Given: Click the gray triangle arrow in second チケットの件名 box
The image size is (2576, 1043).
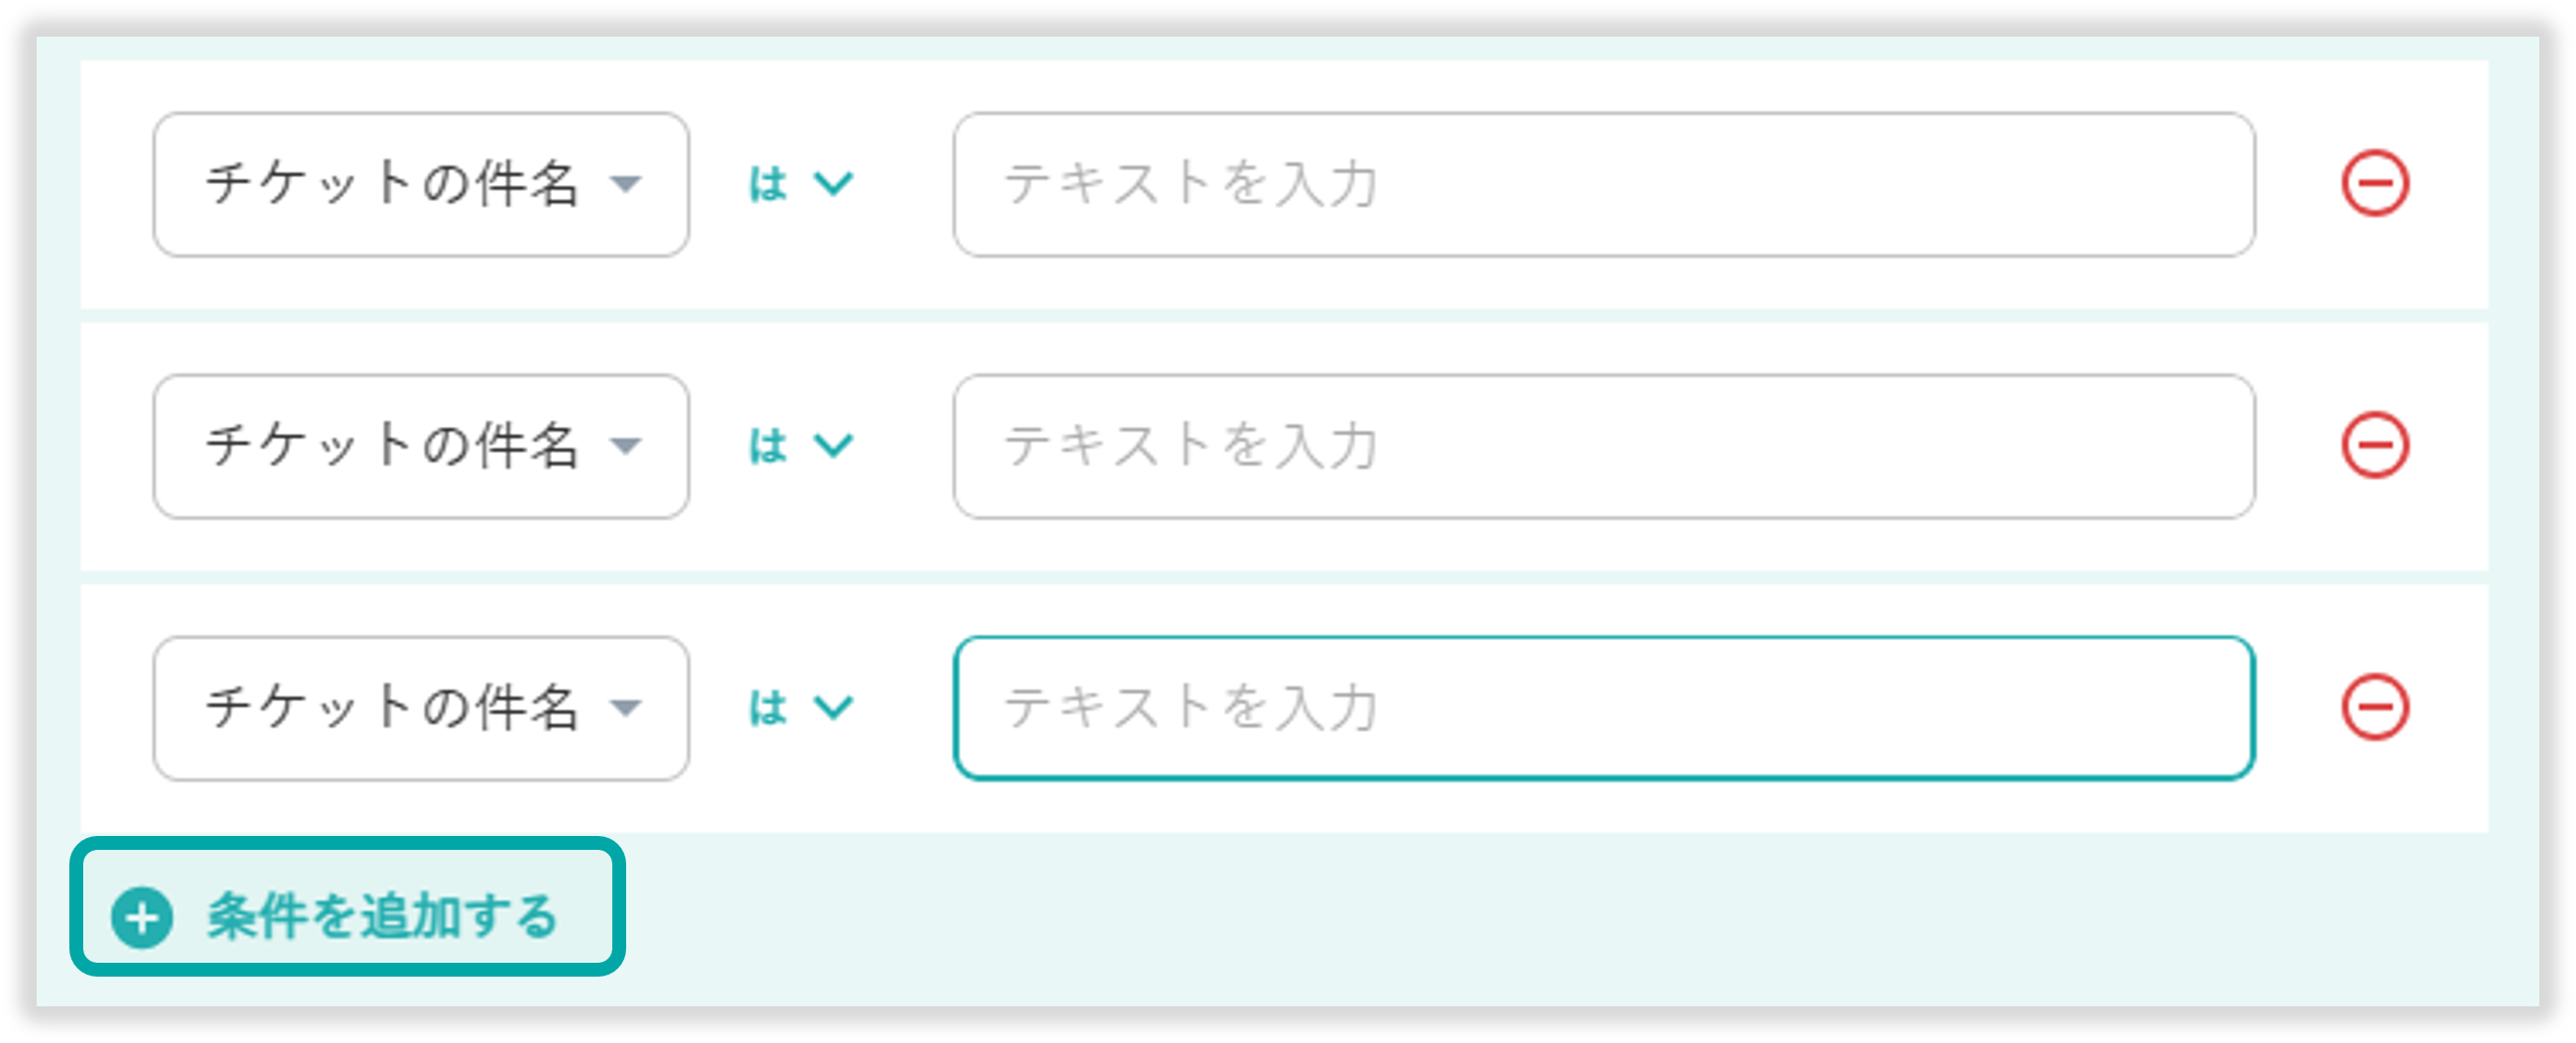Looking at the screenshot, I should (626, 446).
